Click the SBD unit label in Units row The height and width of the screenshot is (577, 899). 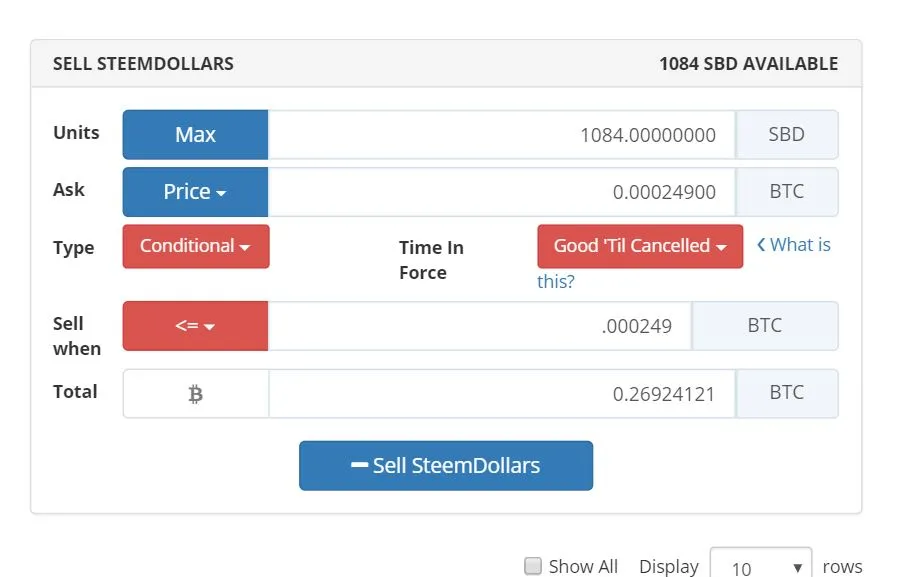click(787, 135)
